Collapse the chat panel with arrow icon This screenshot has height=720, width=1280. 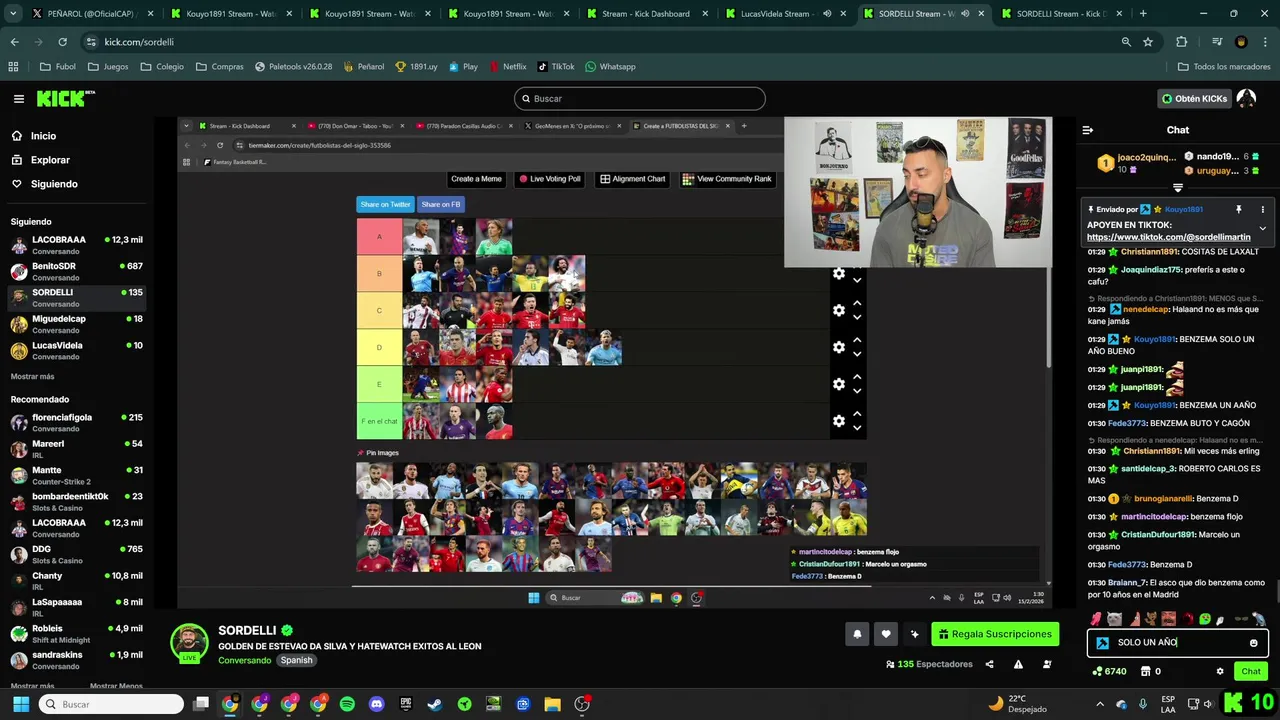(1088, 130)
